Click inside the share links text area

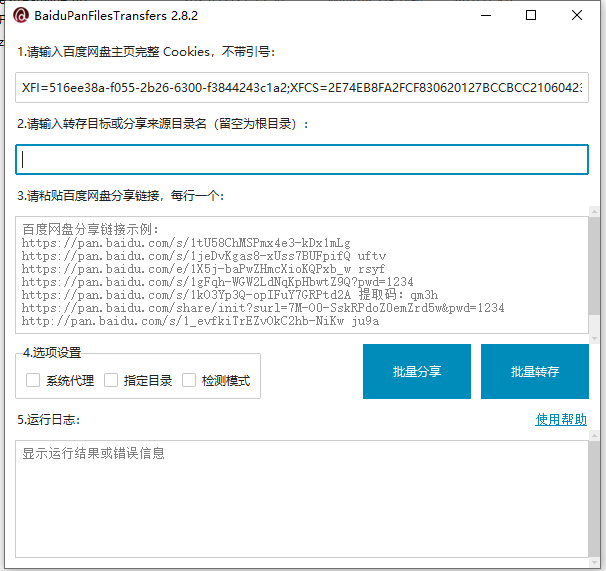click(x=300, y=275)
